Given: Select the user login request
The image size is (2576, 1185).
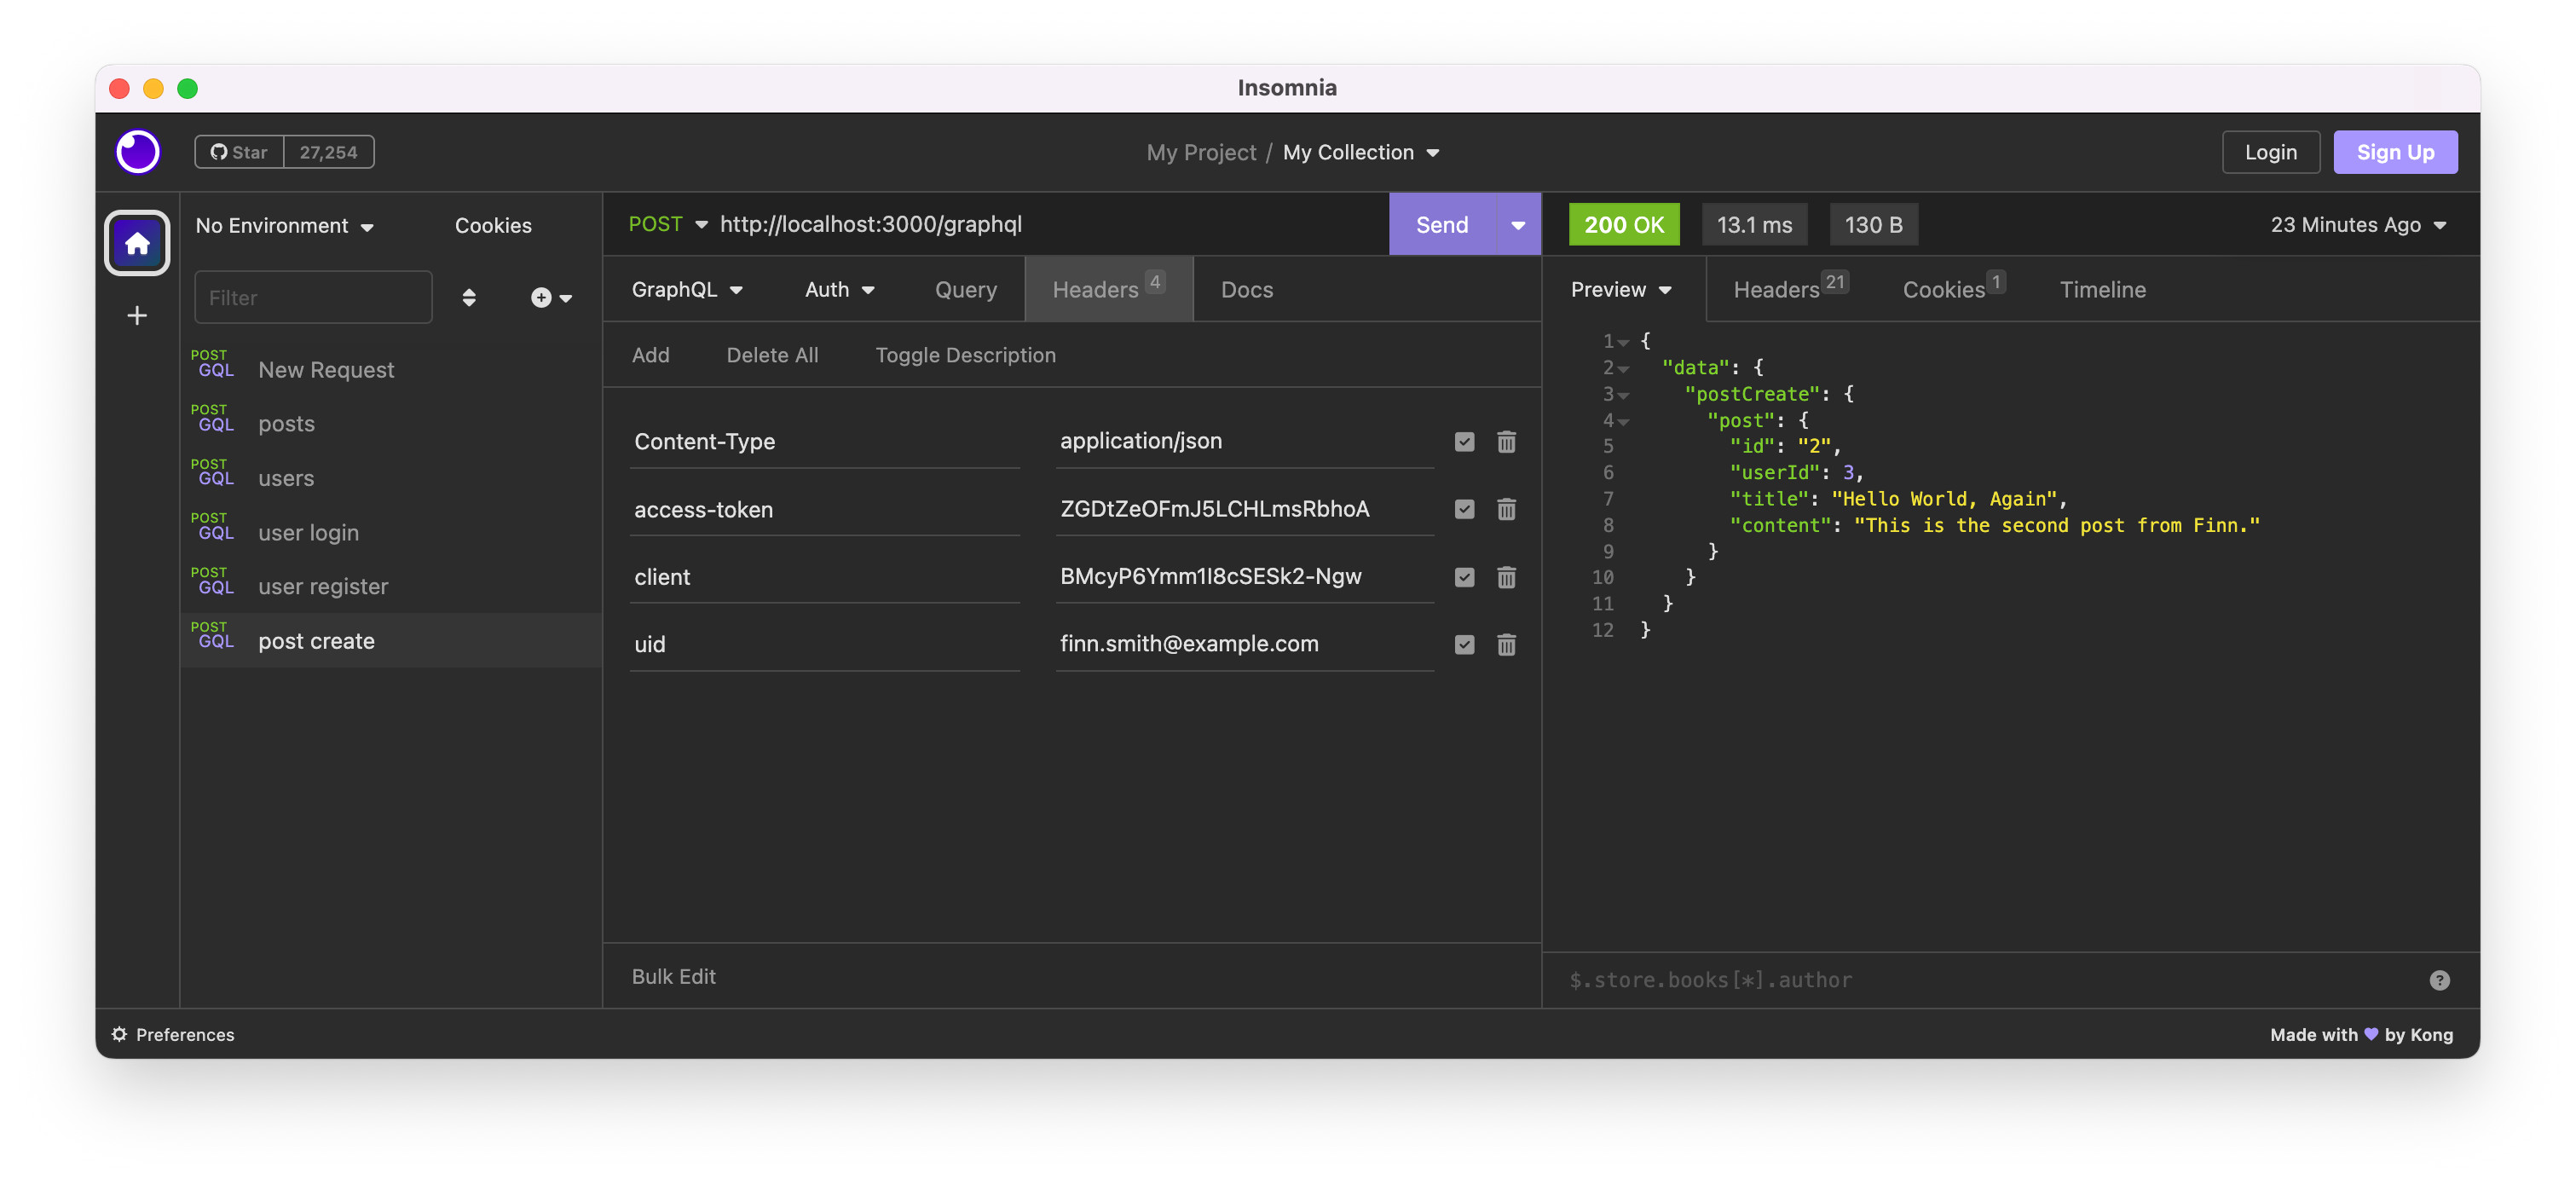Looking at the screenshot, I should pos(390,532).
